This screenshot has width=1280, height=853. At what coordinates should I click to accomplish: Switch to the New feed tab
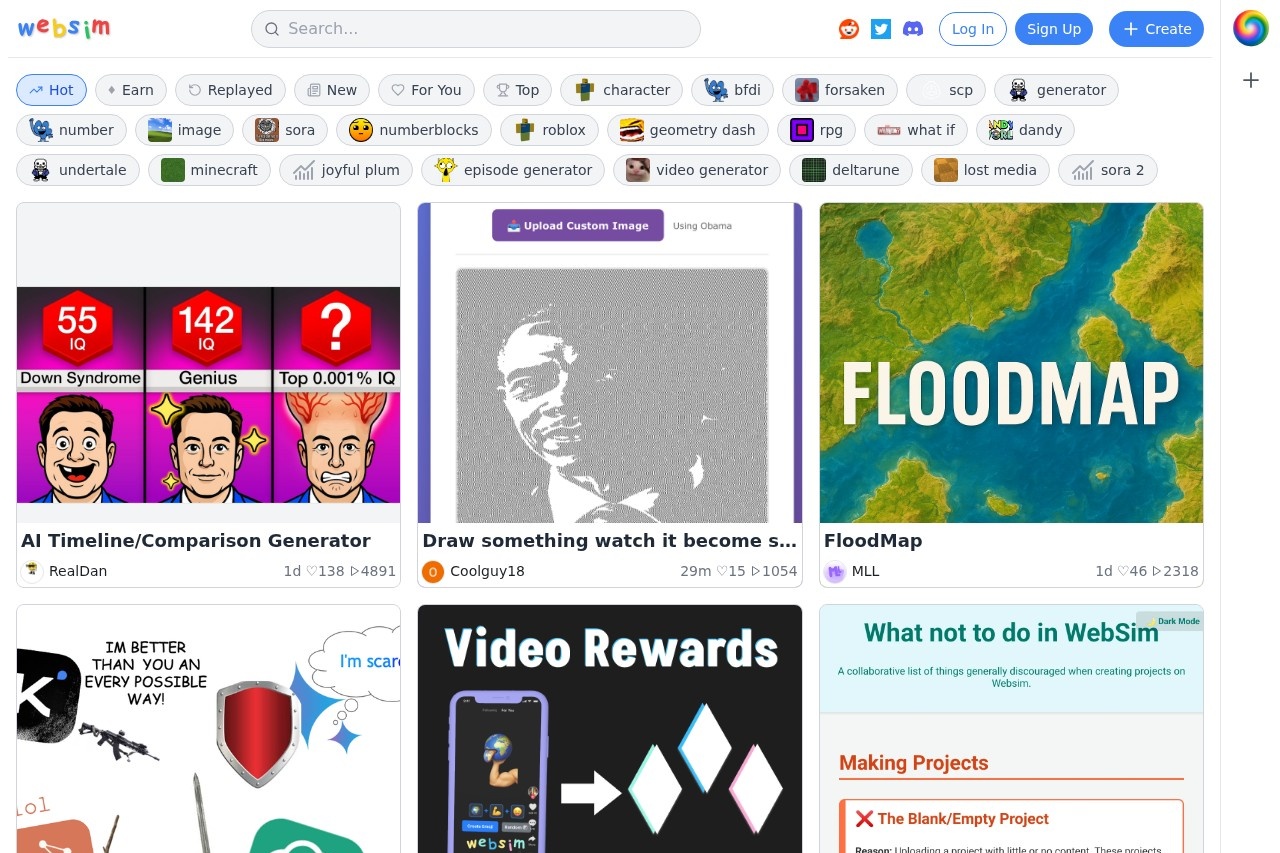pos(332,90)
